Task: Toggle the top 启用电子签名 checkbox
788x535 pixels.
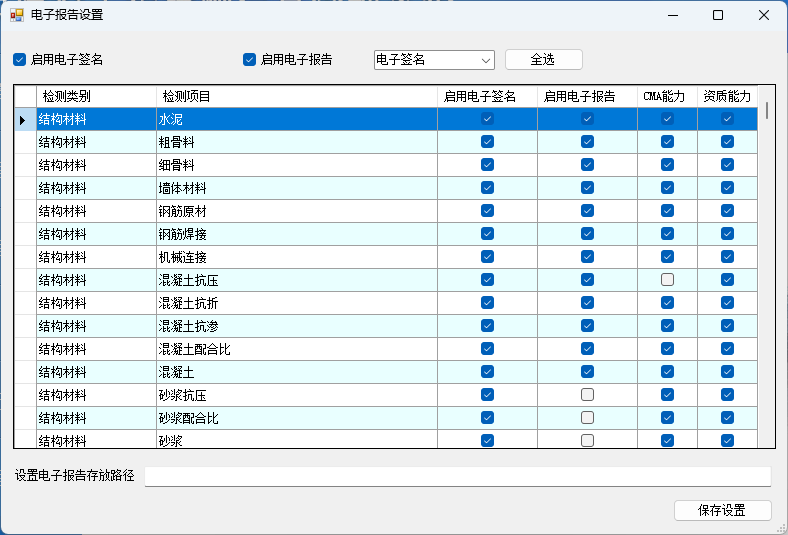Action: (x=19, y=59)
